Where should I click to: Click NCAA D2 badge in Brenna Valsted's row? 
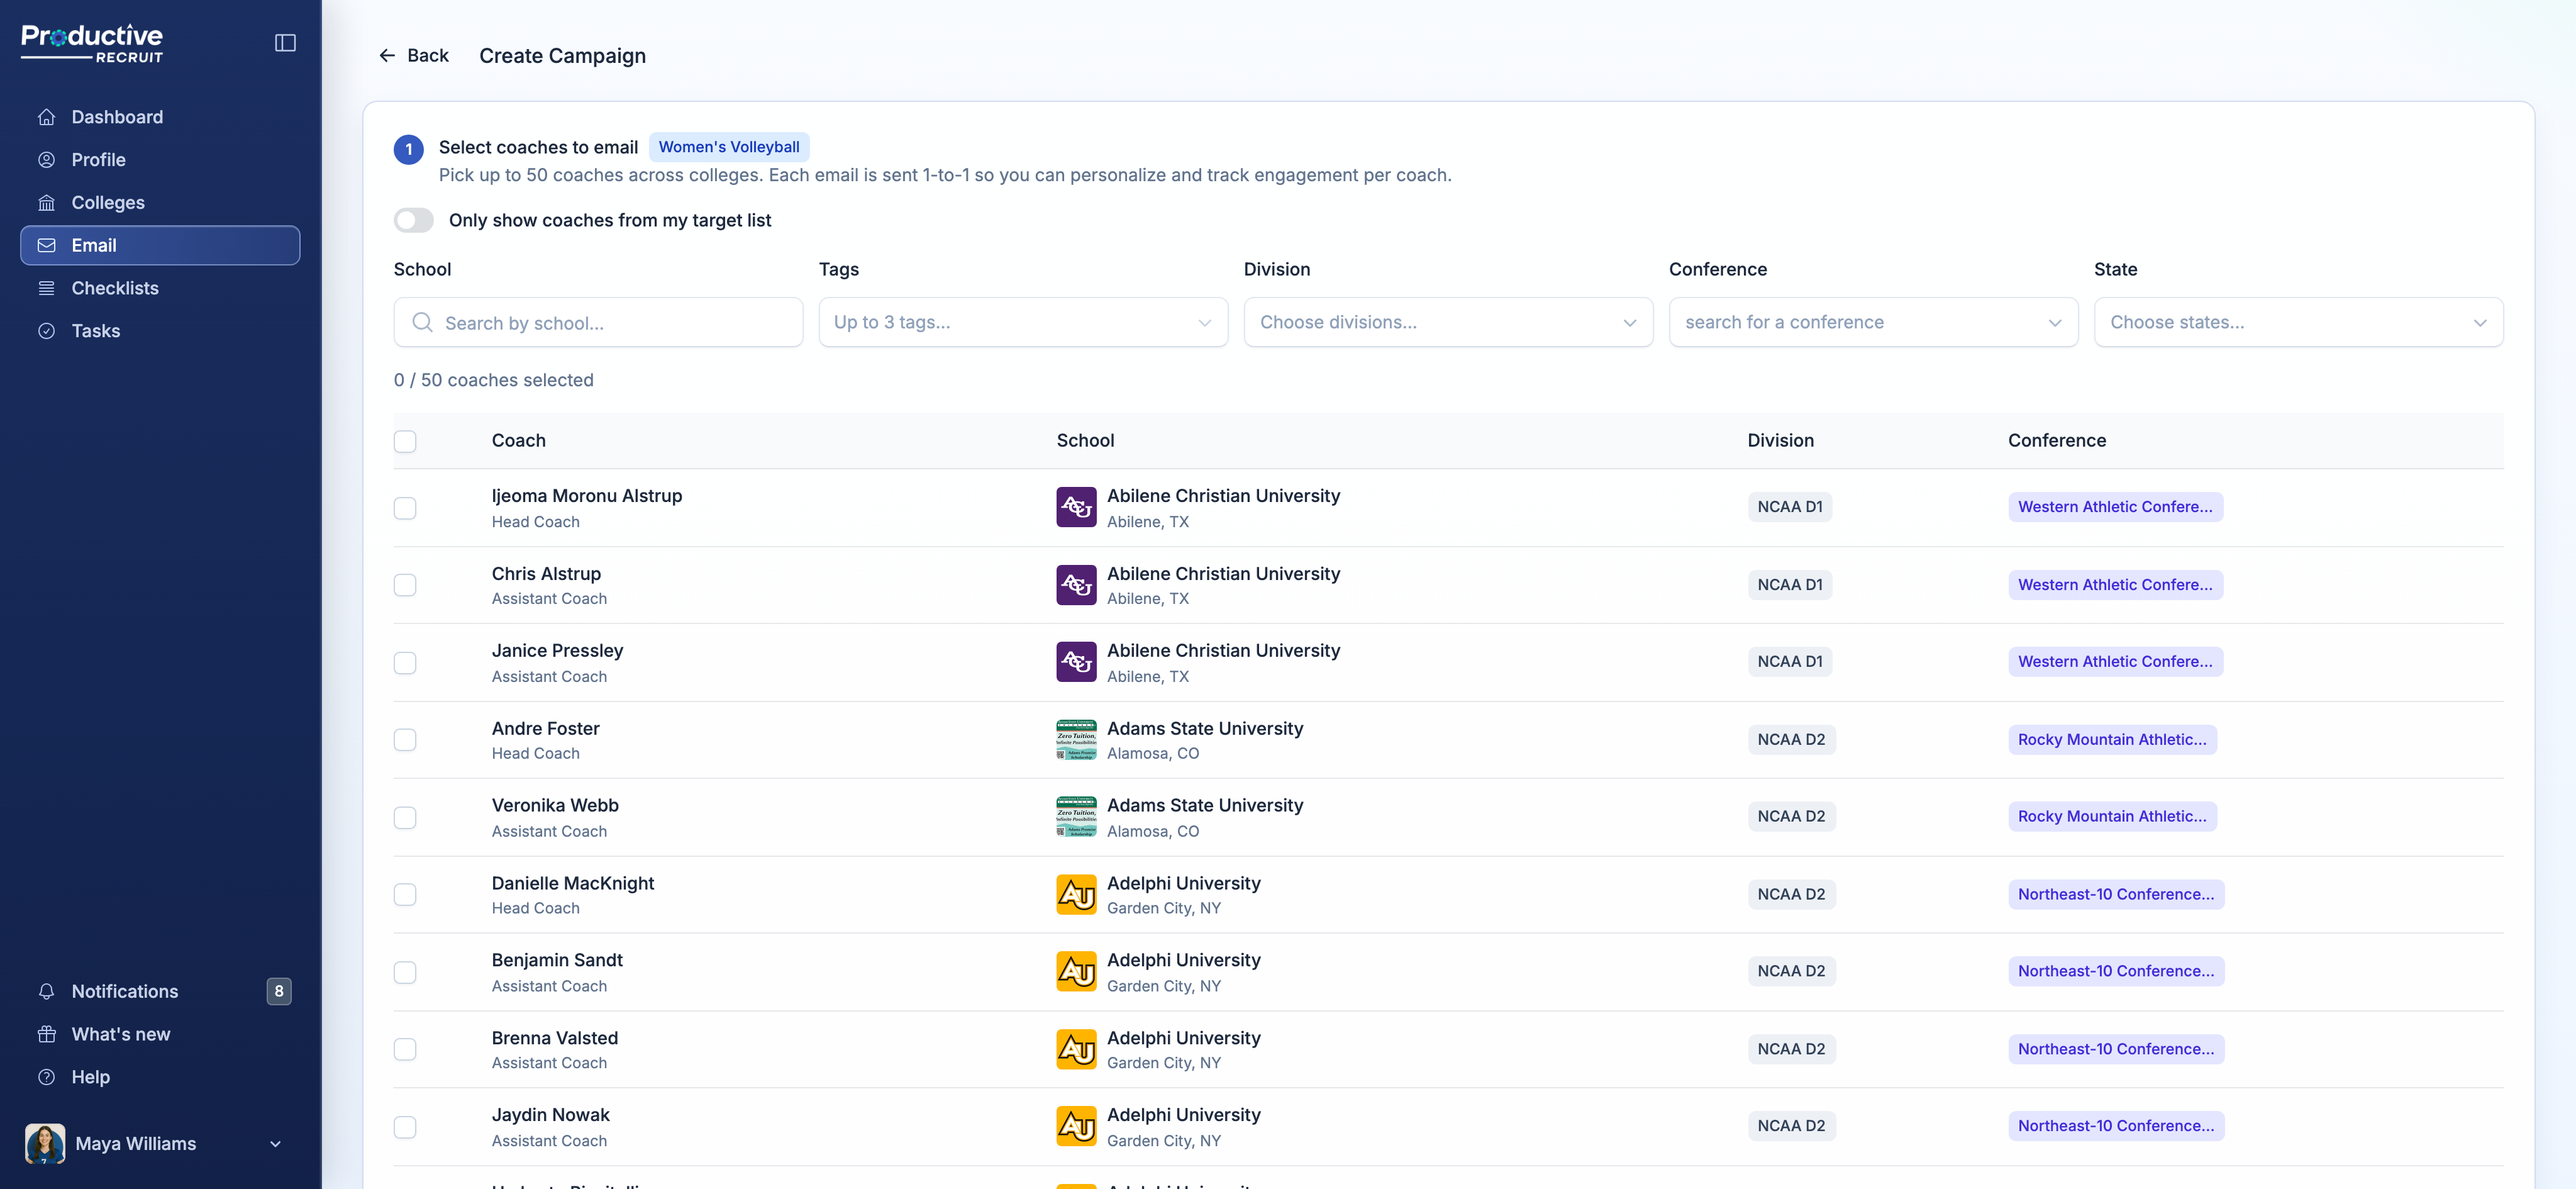(x=1791, y=1049)
